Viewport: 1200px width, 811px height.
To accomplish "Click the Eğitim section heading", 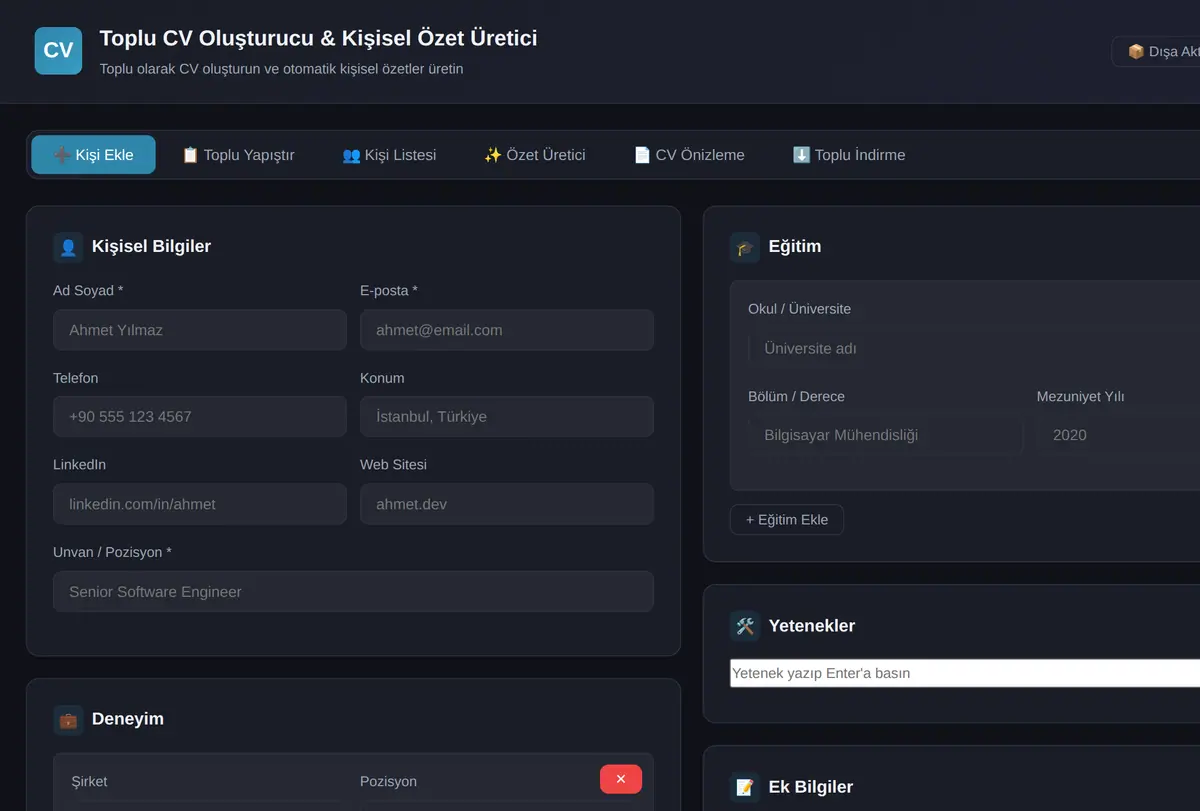I will click(x=795, y=247).
